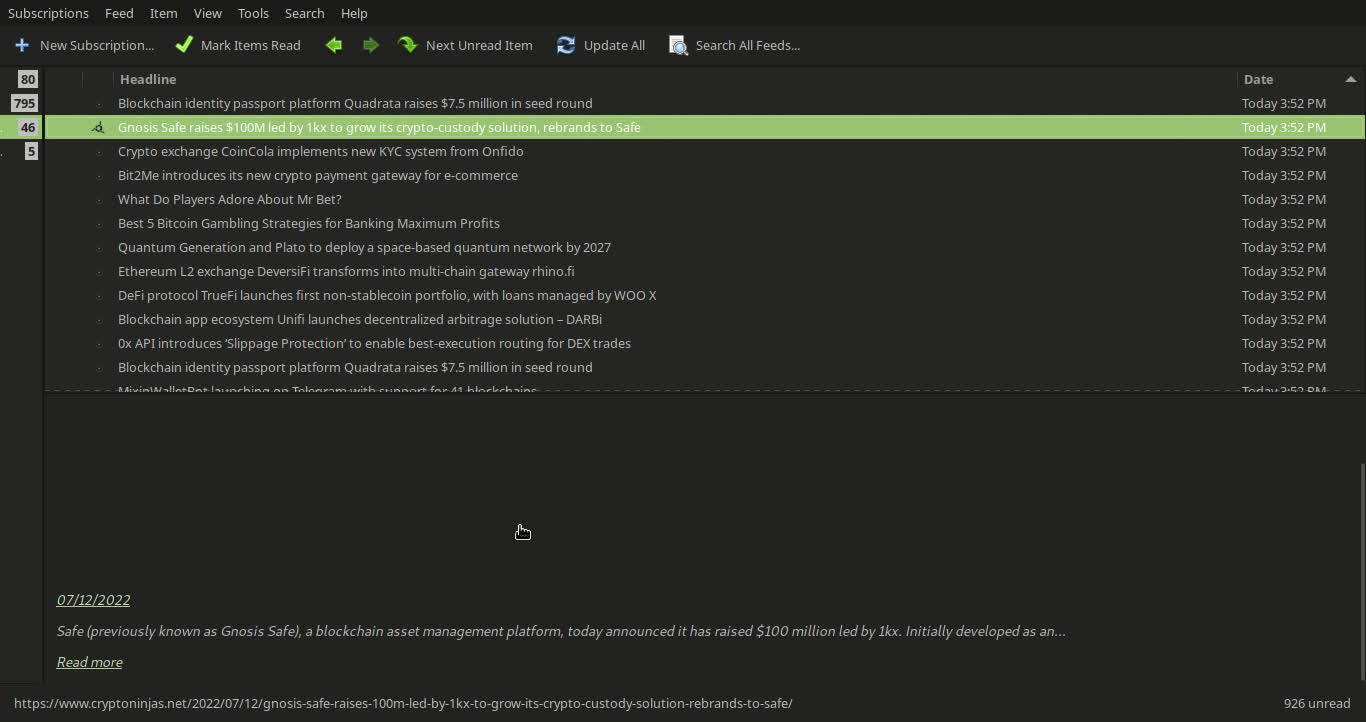Select the feed with 795 unread items
1366x722 pixels.
pyautogui.click(x=24, y=103)
